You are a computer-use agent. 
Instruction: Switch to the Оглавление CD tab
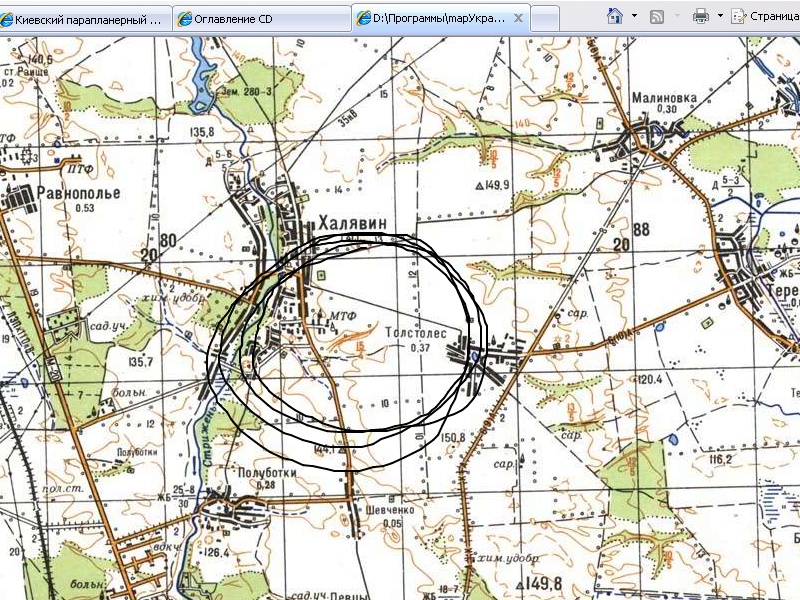[x=261, y=19]
